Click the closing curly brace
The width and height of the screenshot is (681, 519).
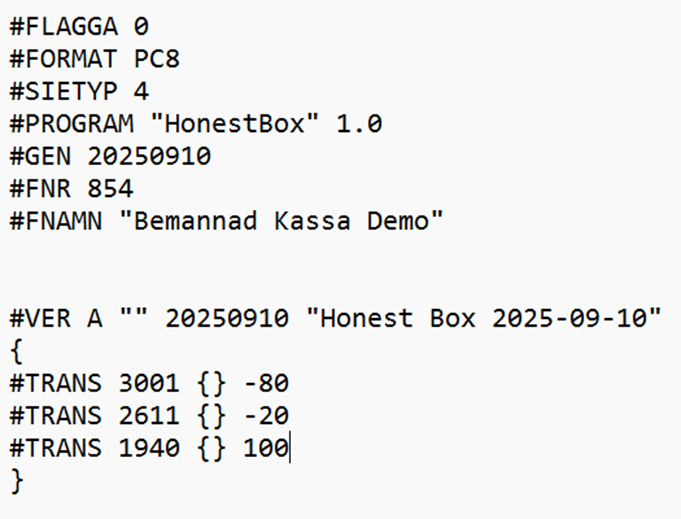pyautogui.click(x=16, y=481)
